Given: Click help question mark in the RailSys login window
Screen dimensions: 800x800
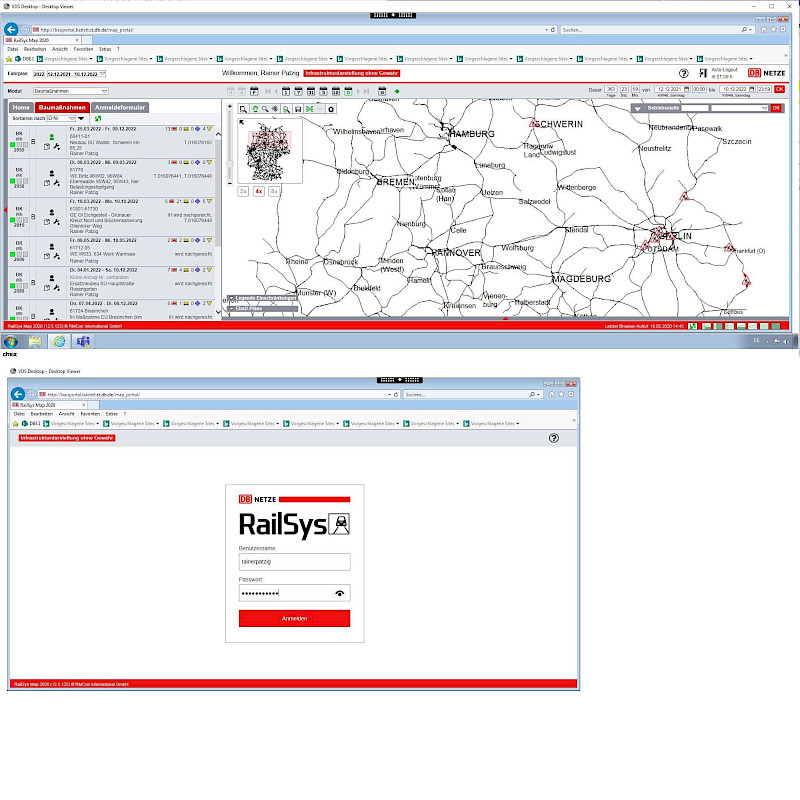Looking at the screenshot, I should [x=554, y=438].
